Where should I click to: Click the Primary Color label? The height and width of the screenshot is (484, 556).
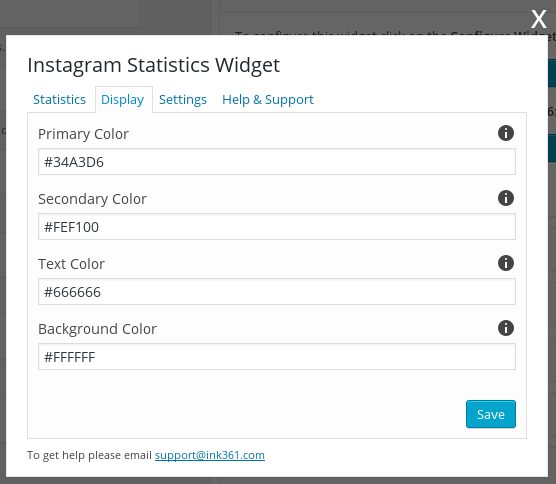point(83,134)
